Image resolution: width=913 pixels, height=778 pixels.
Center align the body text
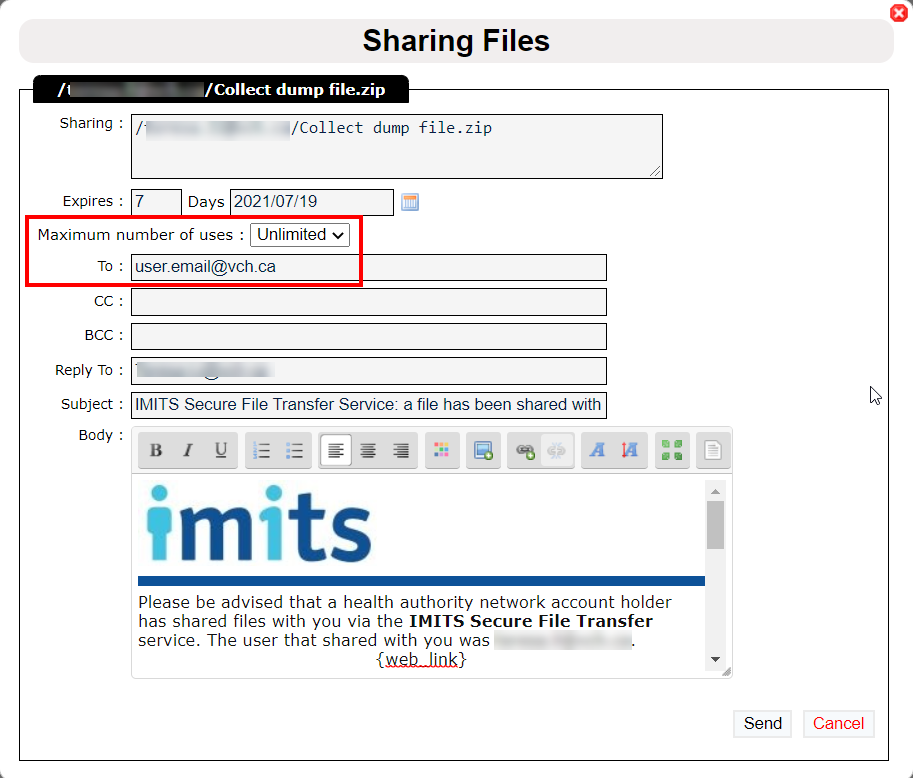click(x=368, y=450)
